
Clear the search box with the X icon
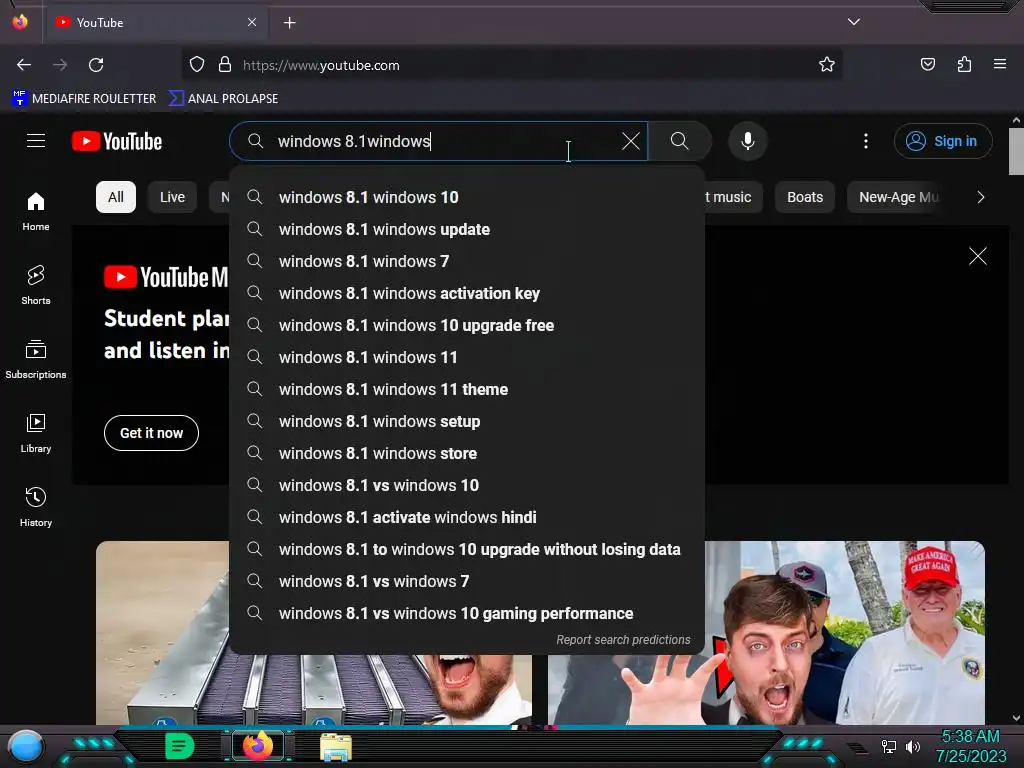tap(631, 141)
